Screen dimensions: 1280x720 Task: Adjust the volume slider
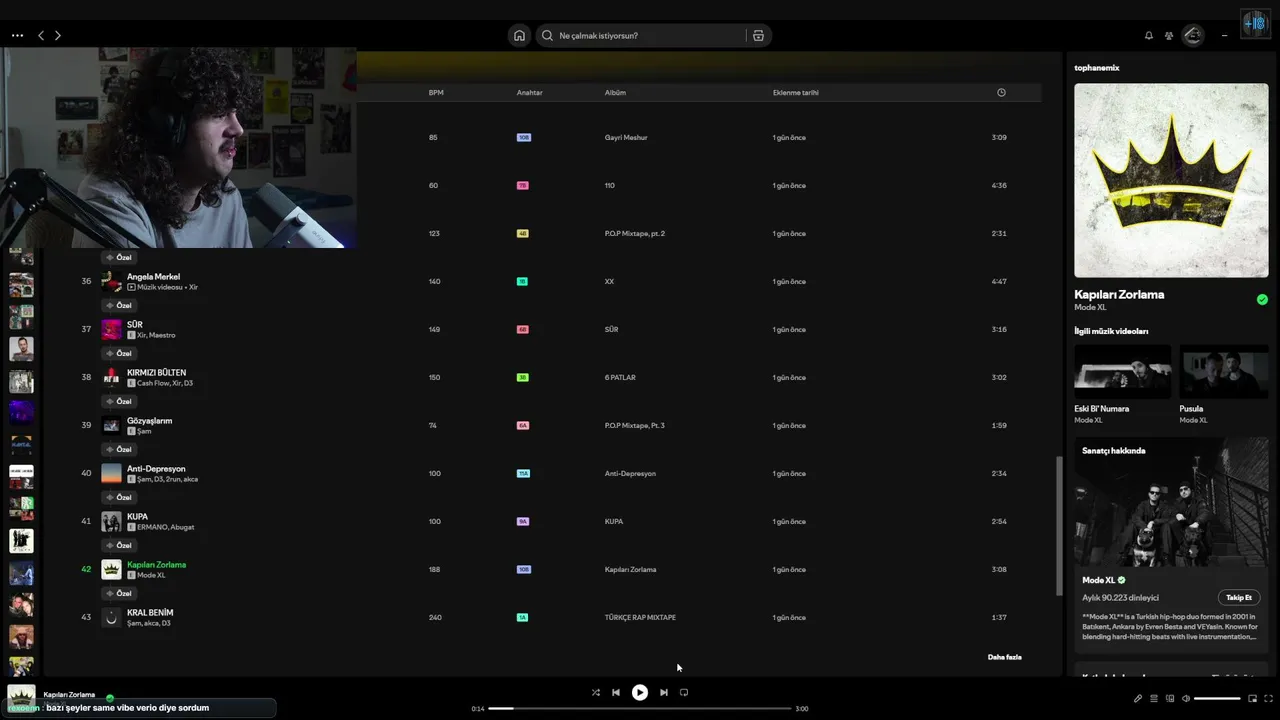tap(1217, 698)
